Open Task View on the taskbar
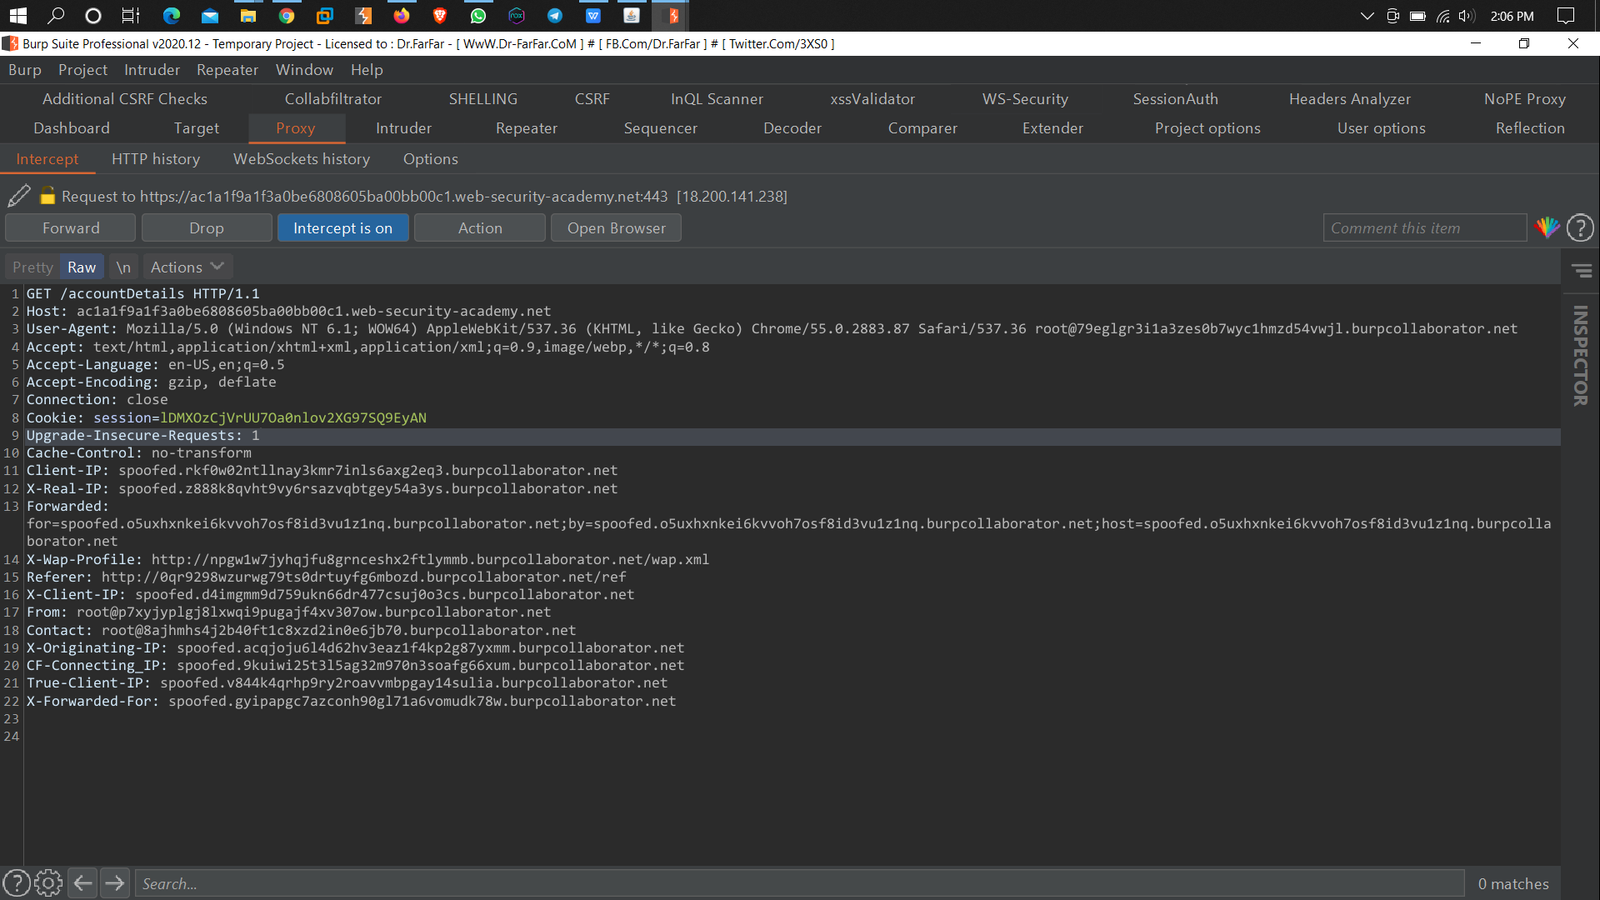 click(131, 16)
